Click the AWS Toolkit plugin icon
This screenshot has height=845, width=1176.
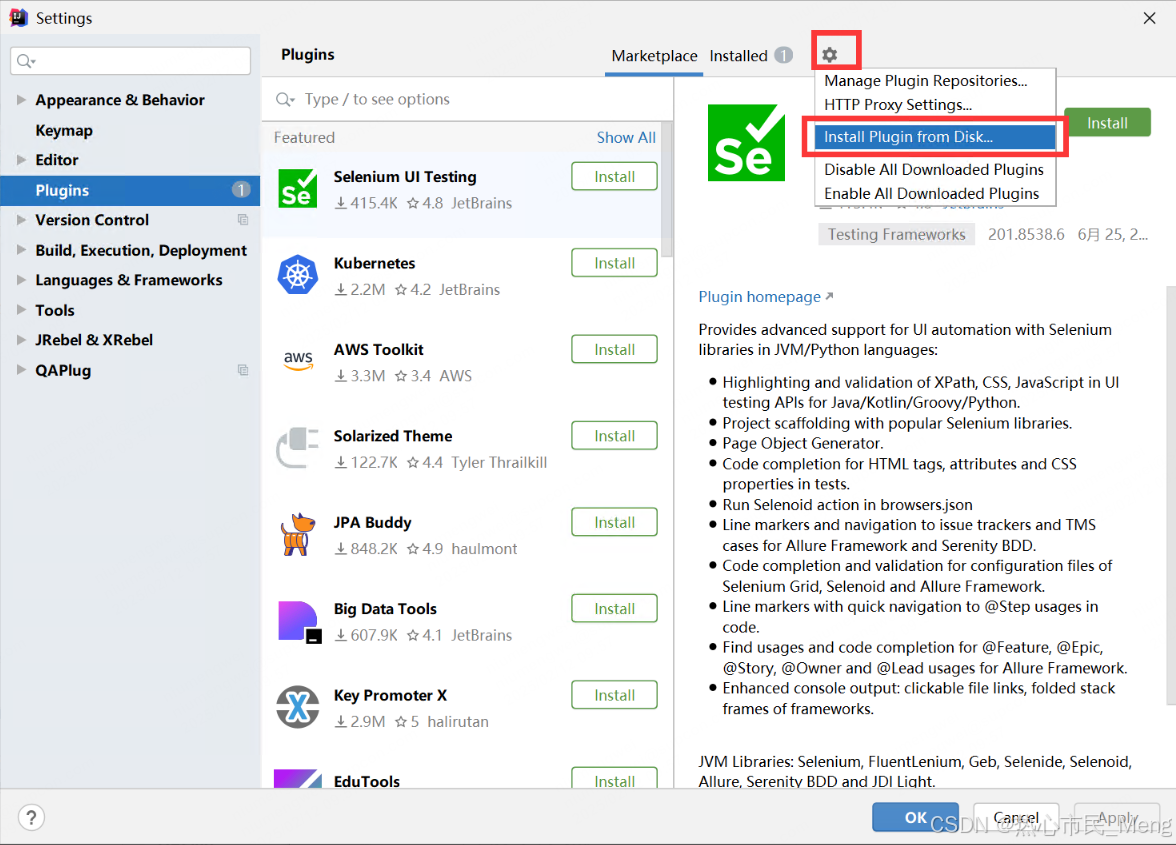coord(298,361)
